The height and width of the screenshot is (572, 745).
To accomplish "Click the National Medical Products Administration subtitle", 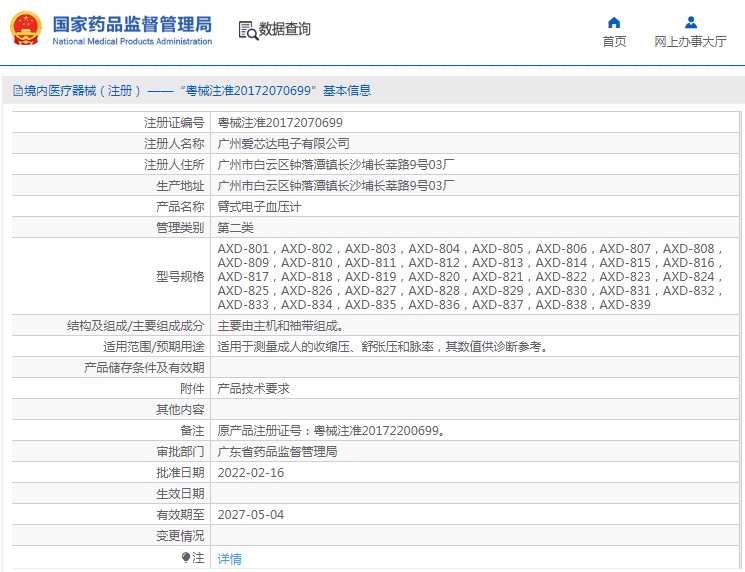I will pos(132,41).
